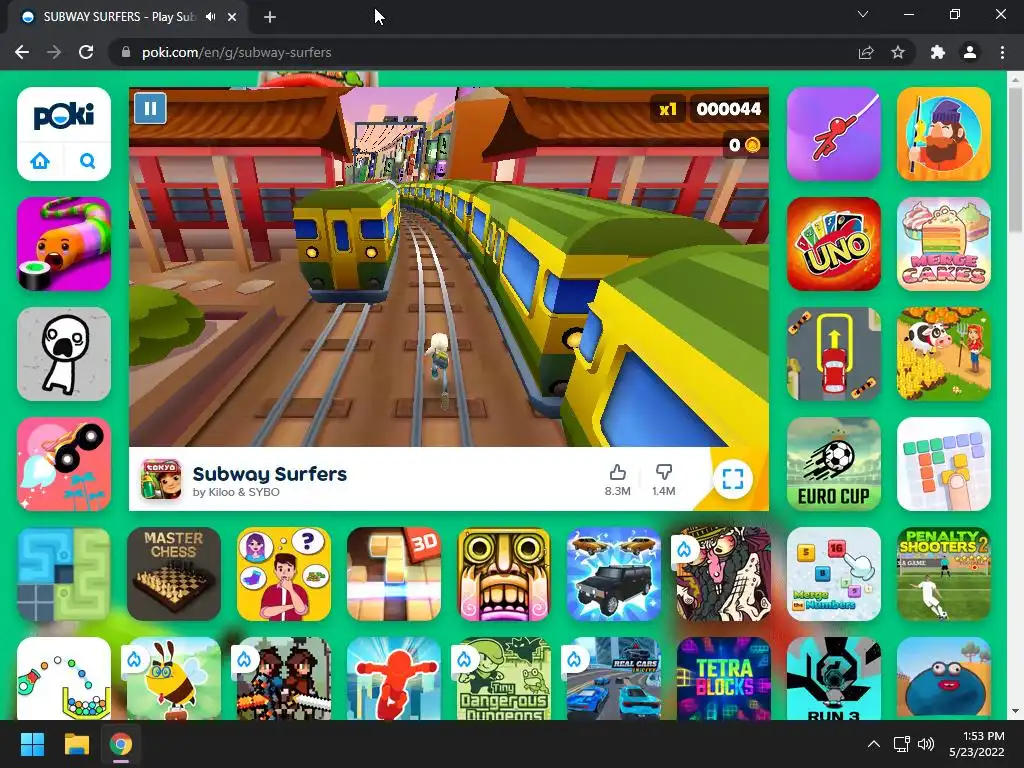Open the sushi snake game
This screenshot has width=1024, height=768.
64,244
